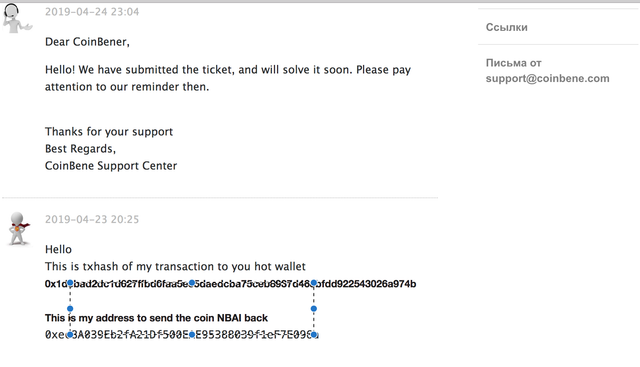Viewport: 640px width, 367px height.
Task: Click the bottom-right selection handle dot
Action: 313,335
